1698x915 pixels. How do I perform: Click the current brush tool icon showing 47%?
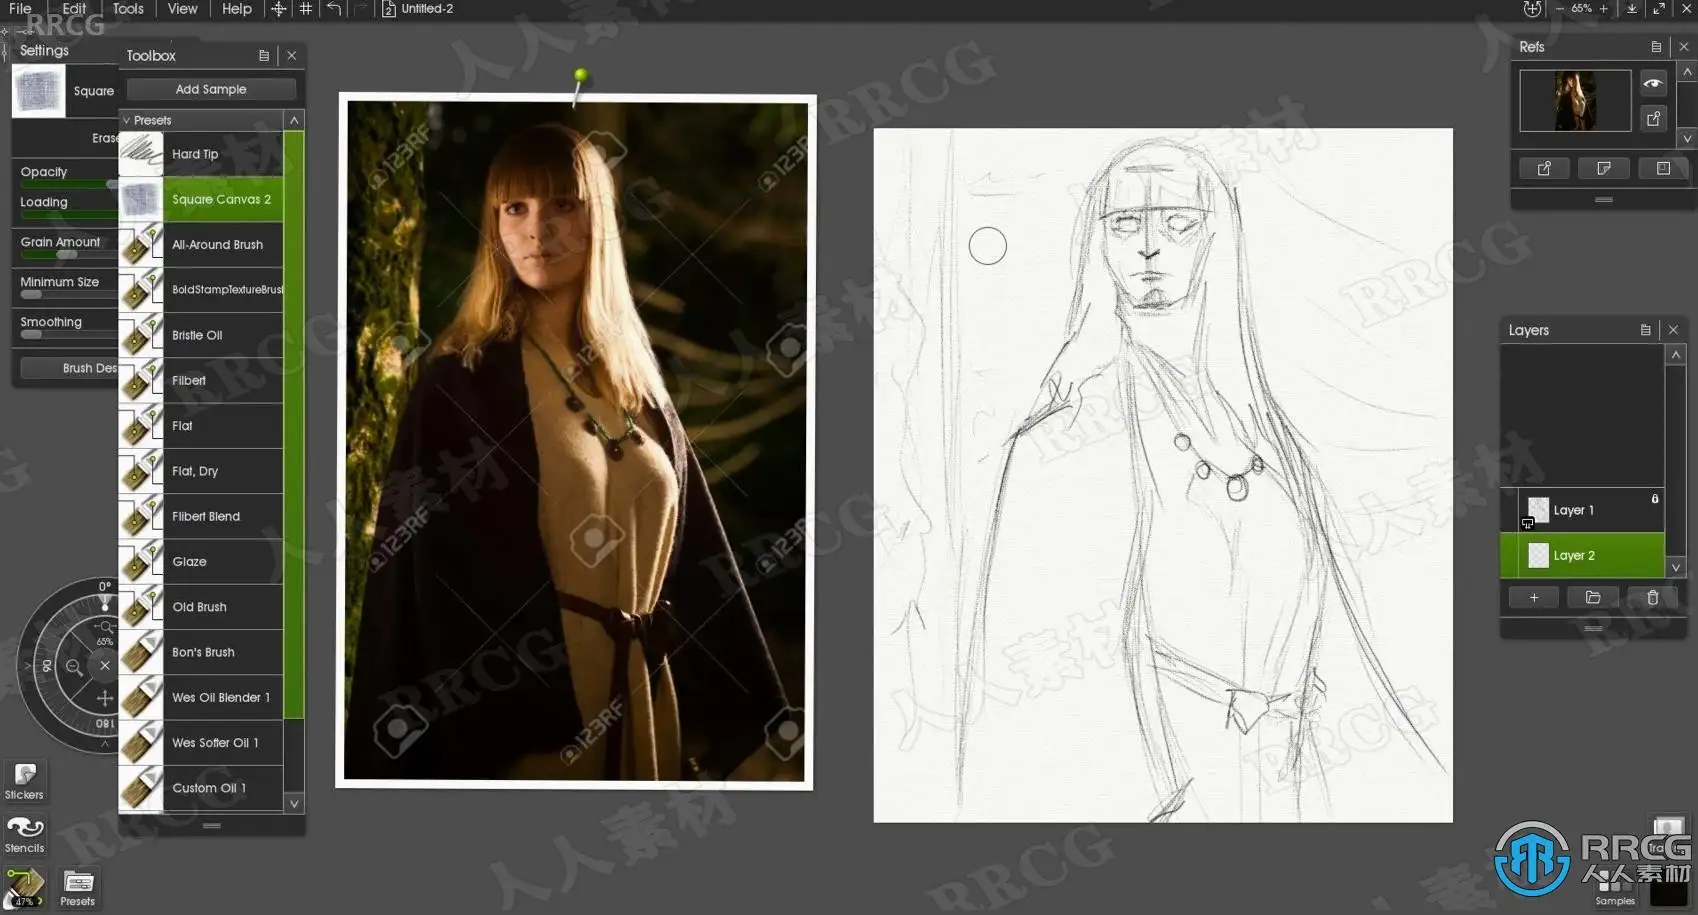(24, 888)
